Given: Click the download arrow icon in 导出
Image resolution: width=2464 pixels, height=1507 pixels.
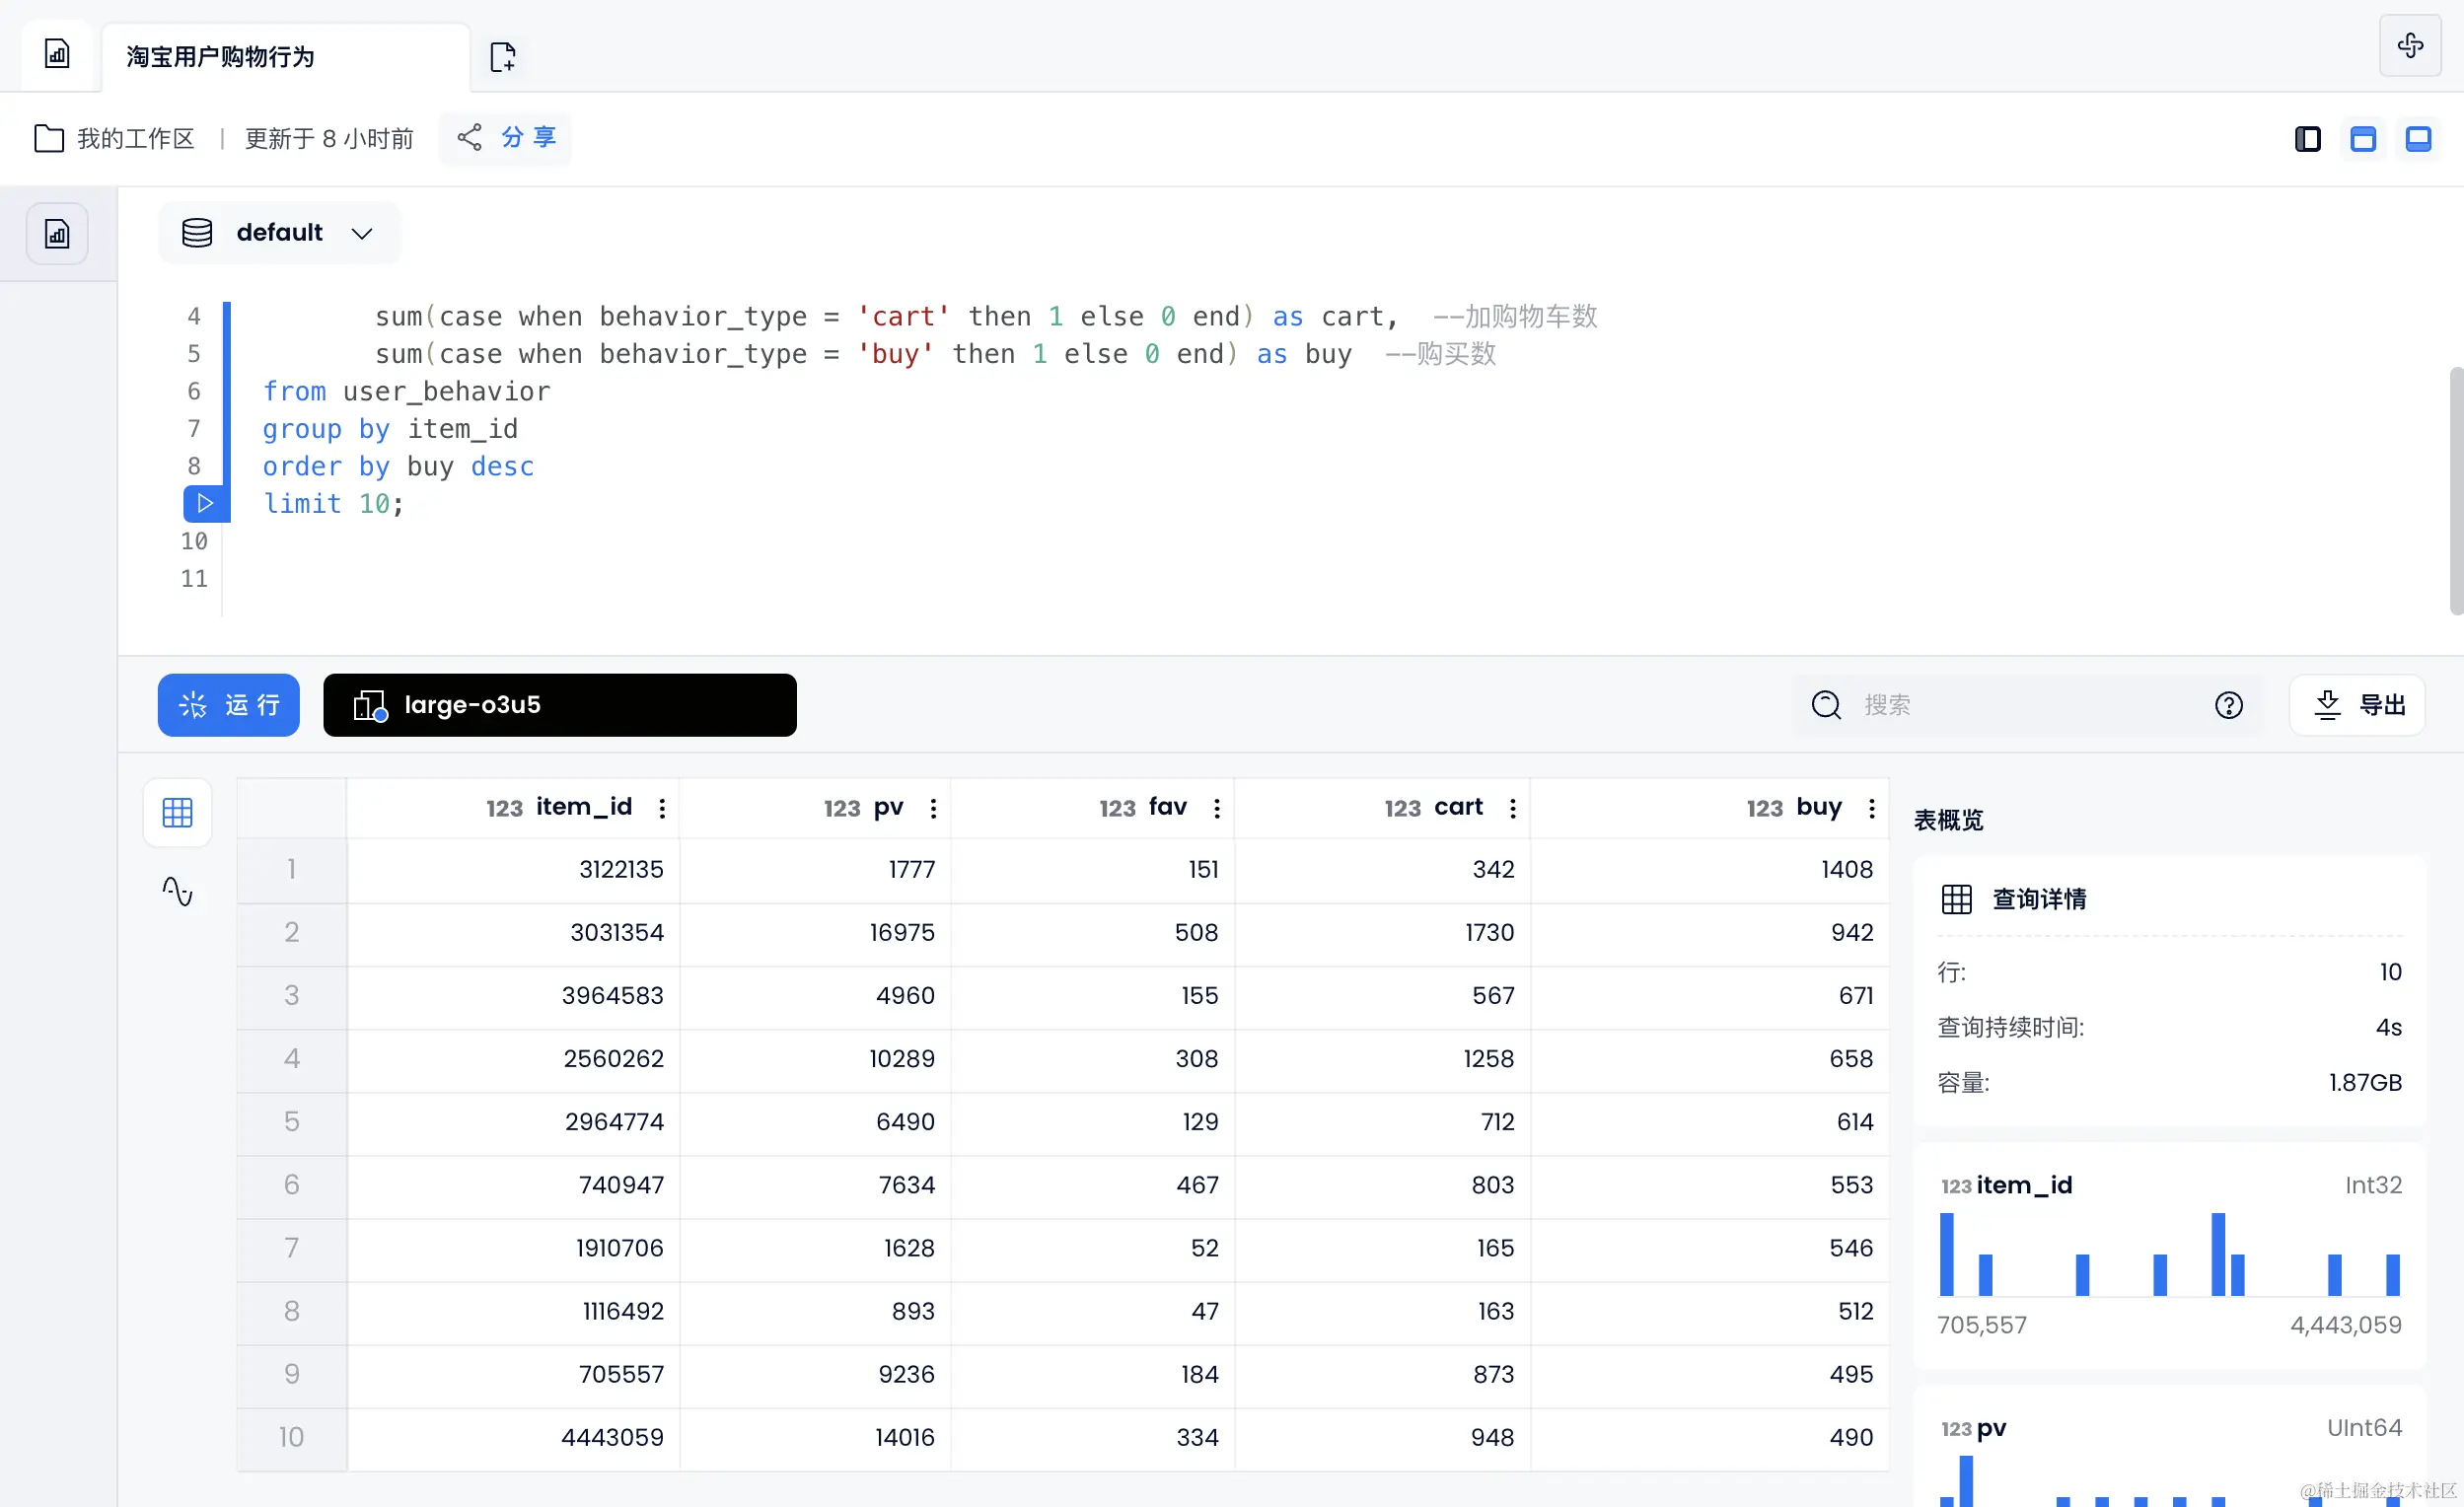Looking at the screenshot, I should pos(2327,705).
